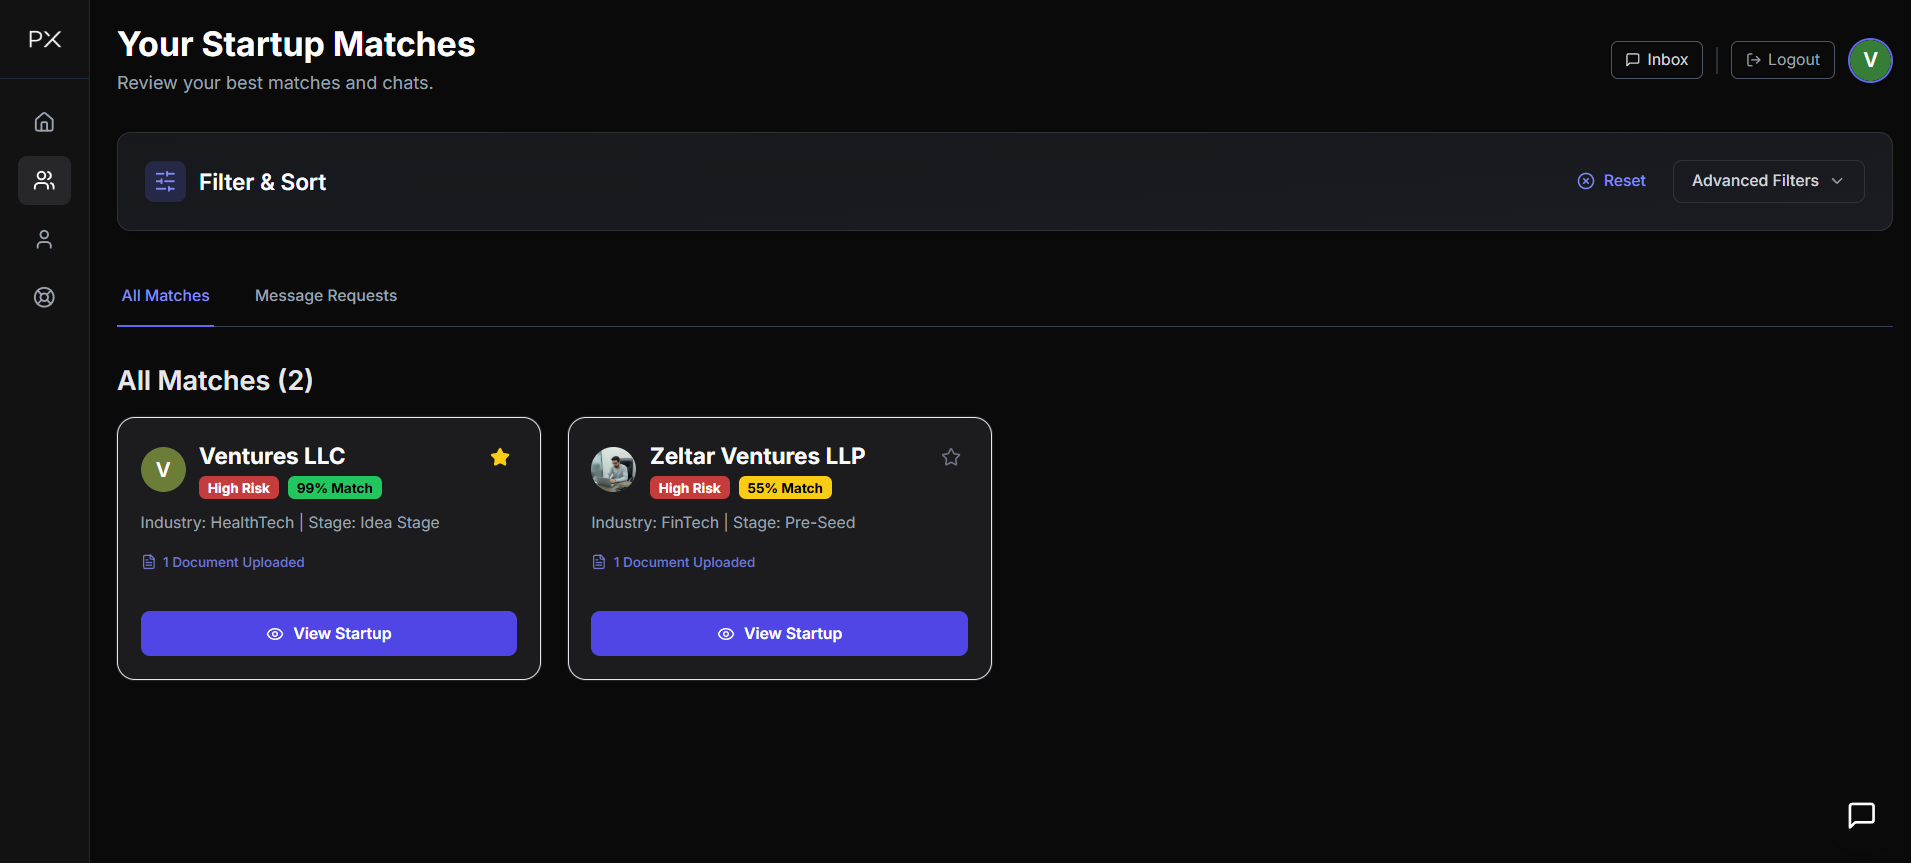
Task: Expand the Advanced Filters dropdown
Action: pyautogui.click(x=1768, y=181)
